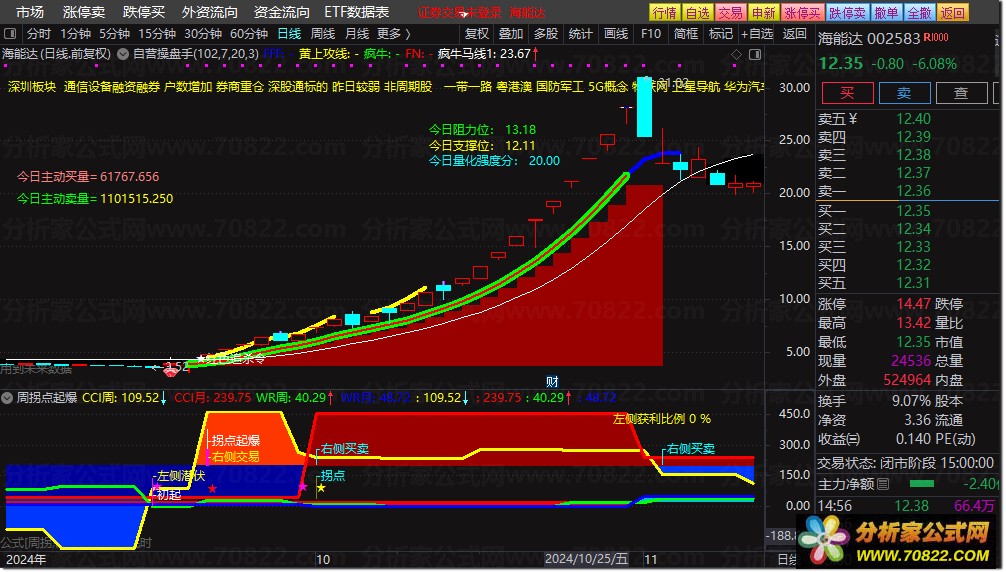
Task: Click the red 买 buy button
Action: (x=848, y=94)
